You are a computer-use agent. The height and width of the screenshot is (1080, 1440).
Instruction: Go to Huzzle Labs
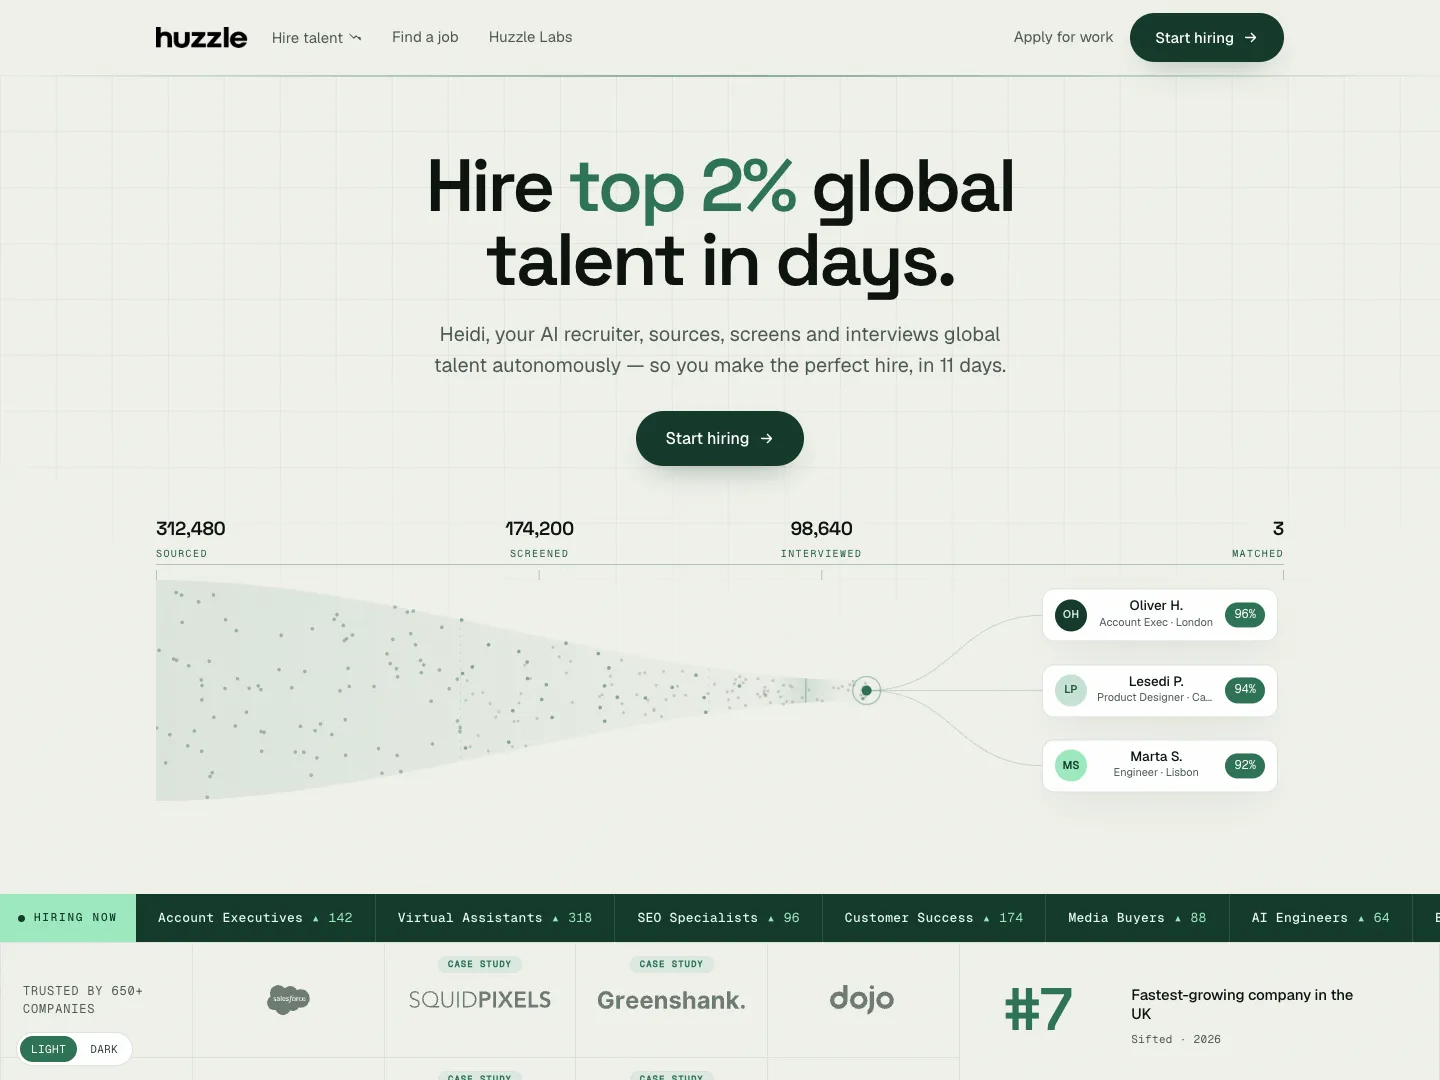click(530, 37)
